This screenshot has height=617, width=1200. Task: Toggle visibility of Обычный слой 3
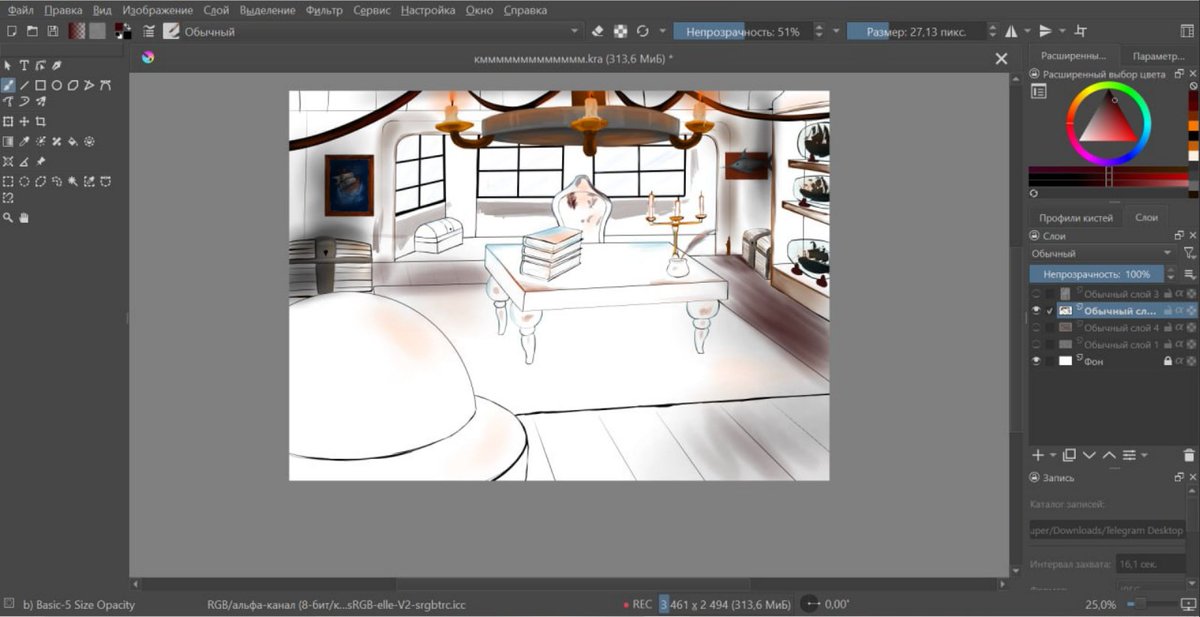coord(1036,294)
